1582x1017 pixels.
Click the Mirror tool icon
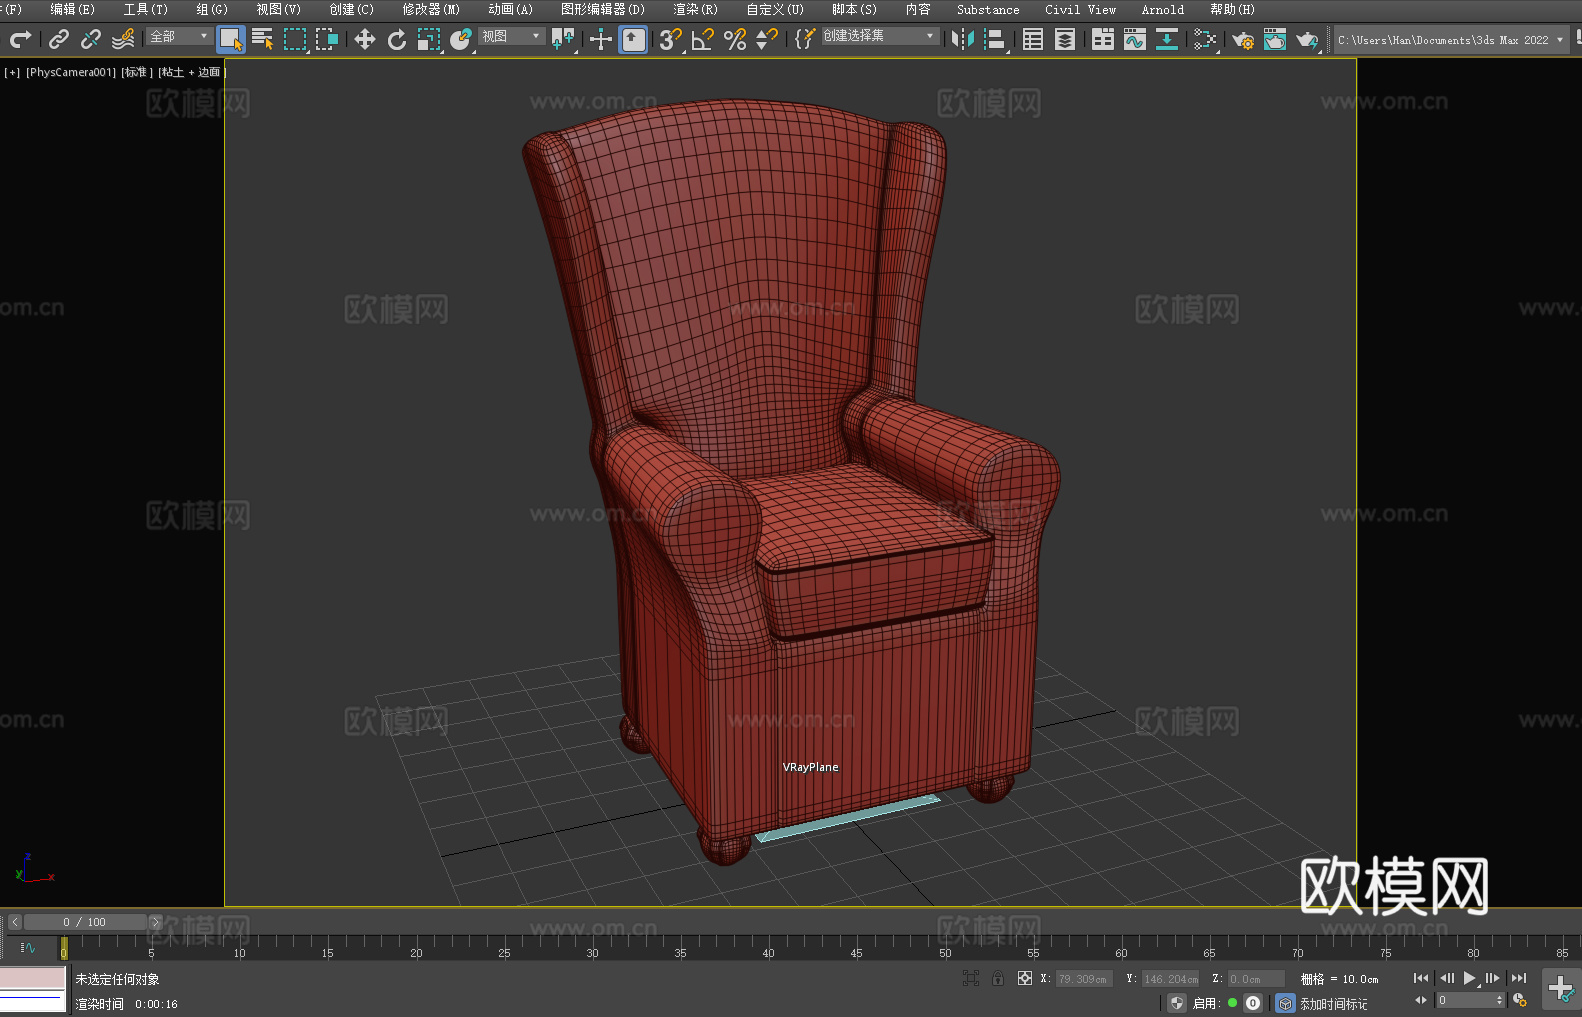click(x=963, y=39)
